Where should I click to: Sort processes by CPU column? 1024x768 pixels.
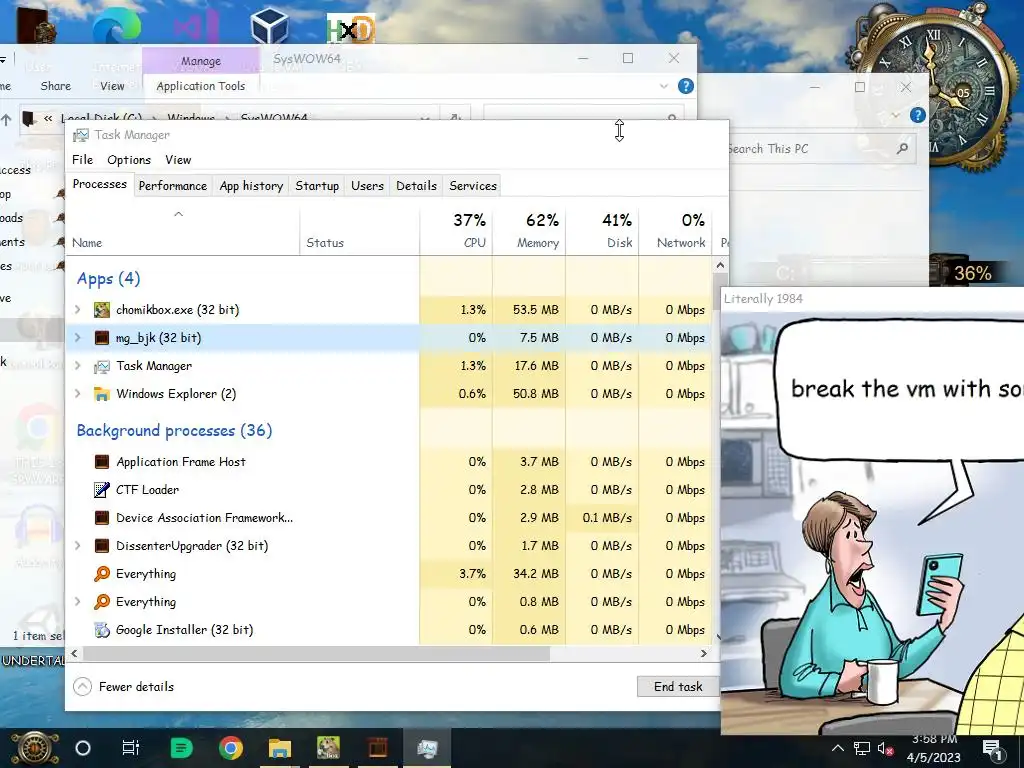pyautogui.click(x=456, y=231)
